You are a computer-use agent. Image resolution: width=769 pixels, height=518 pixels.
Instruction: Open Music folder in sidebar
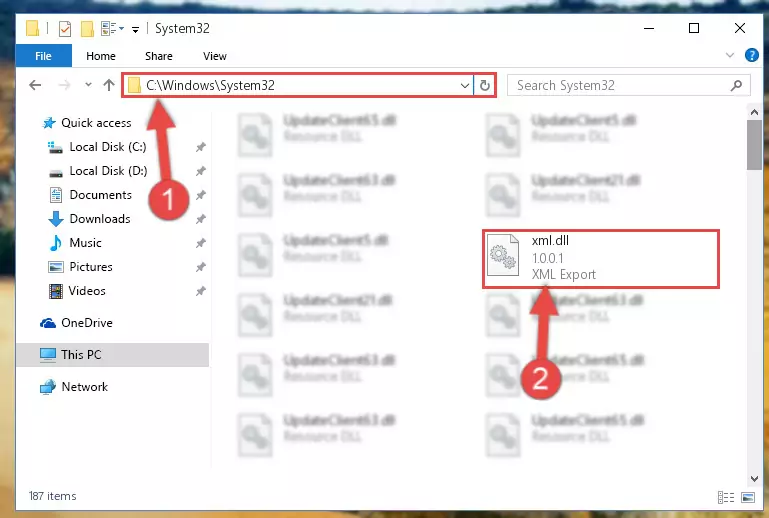tap(85, 243)
